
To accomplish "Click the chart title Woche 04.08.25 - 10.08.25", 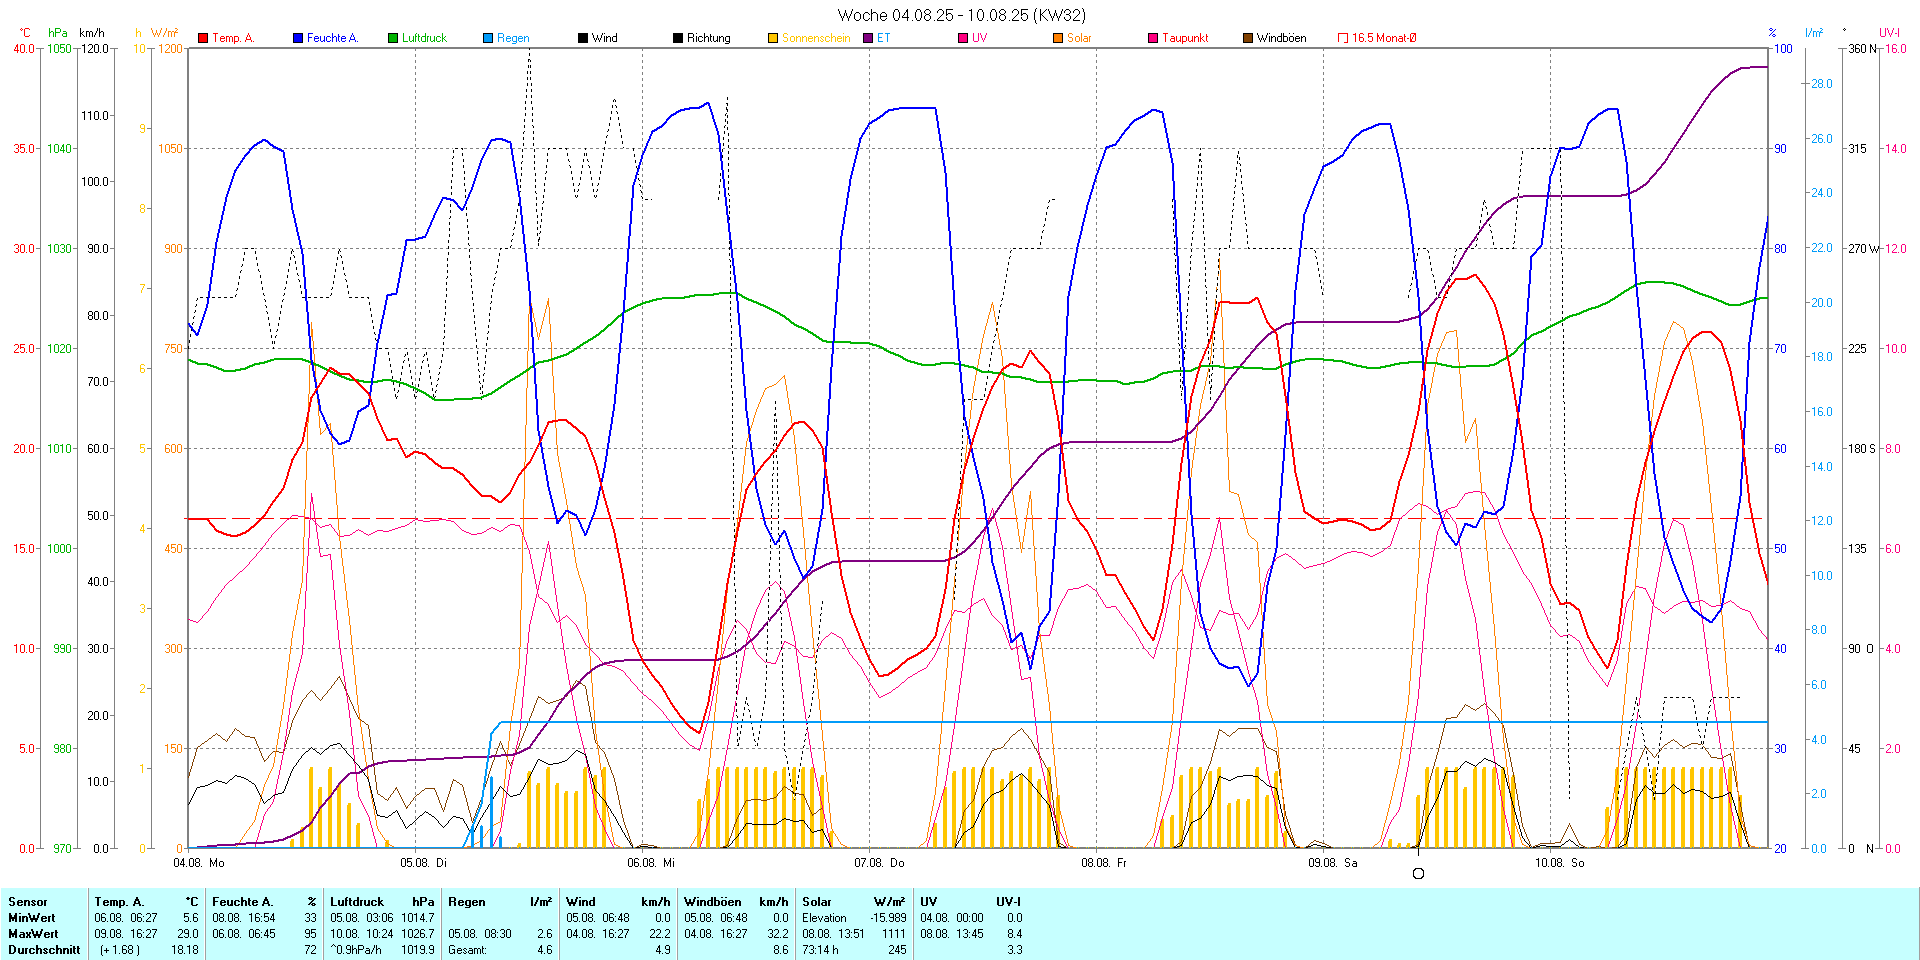I will coord(960,15).
